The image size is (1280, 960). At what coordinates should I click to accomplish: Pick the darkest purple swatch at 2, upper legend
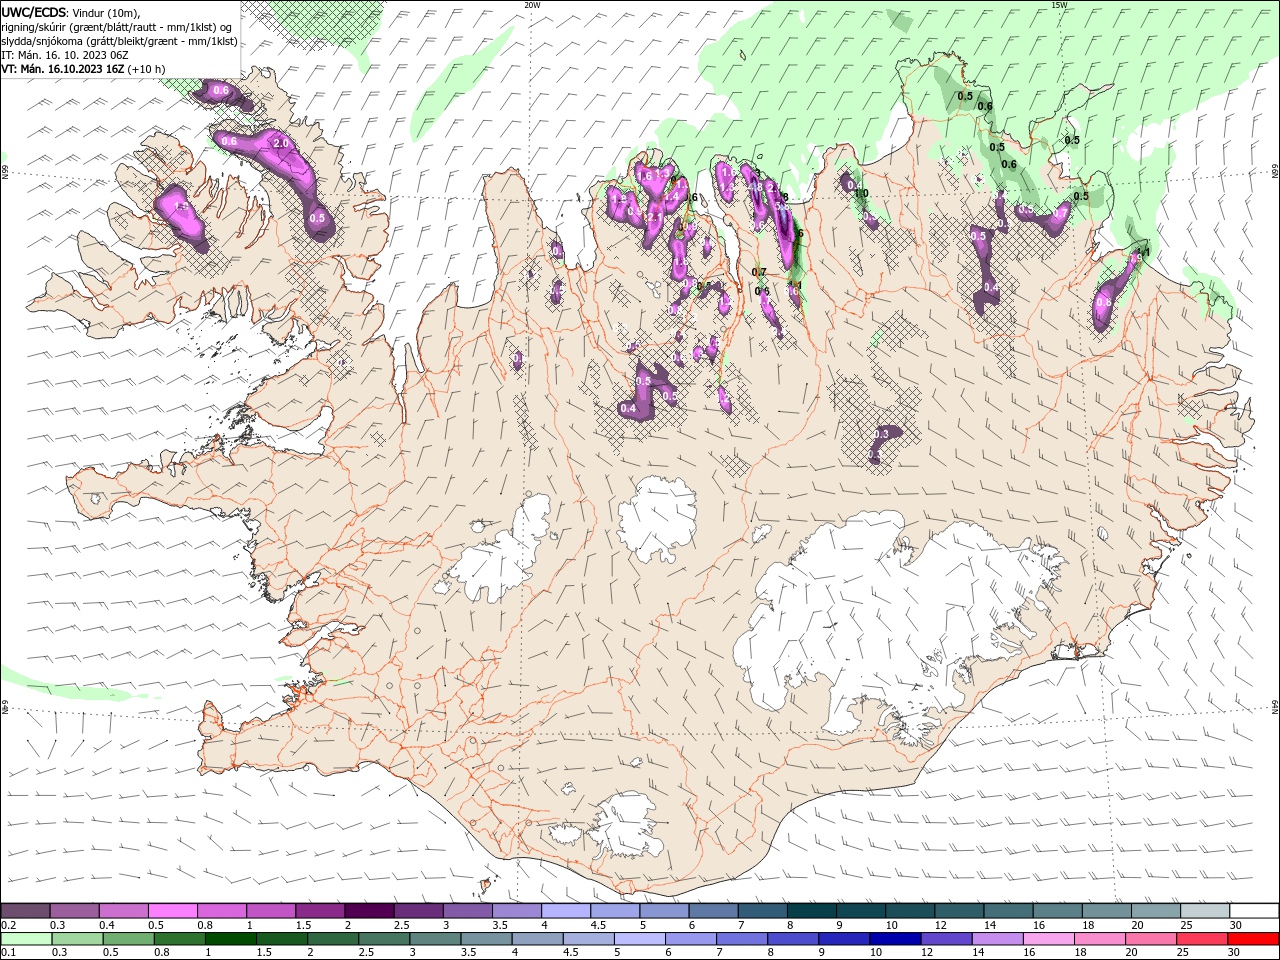(x=369, y=910)
